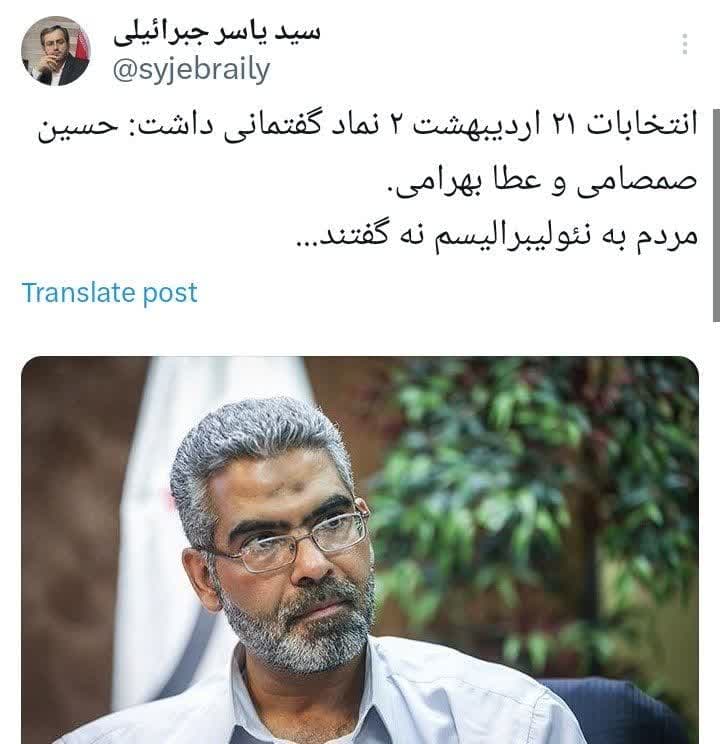Open the attached photo below the tweet

click(360, 550)
